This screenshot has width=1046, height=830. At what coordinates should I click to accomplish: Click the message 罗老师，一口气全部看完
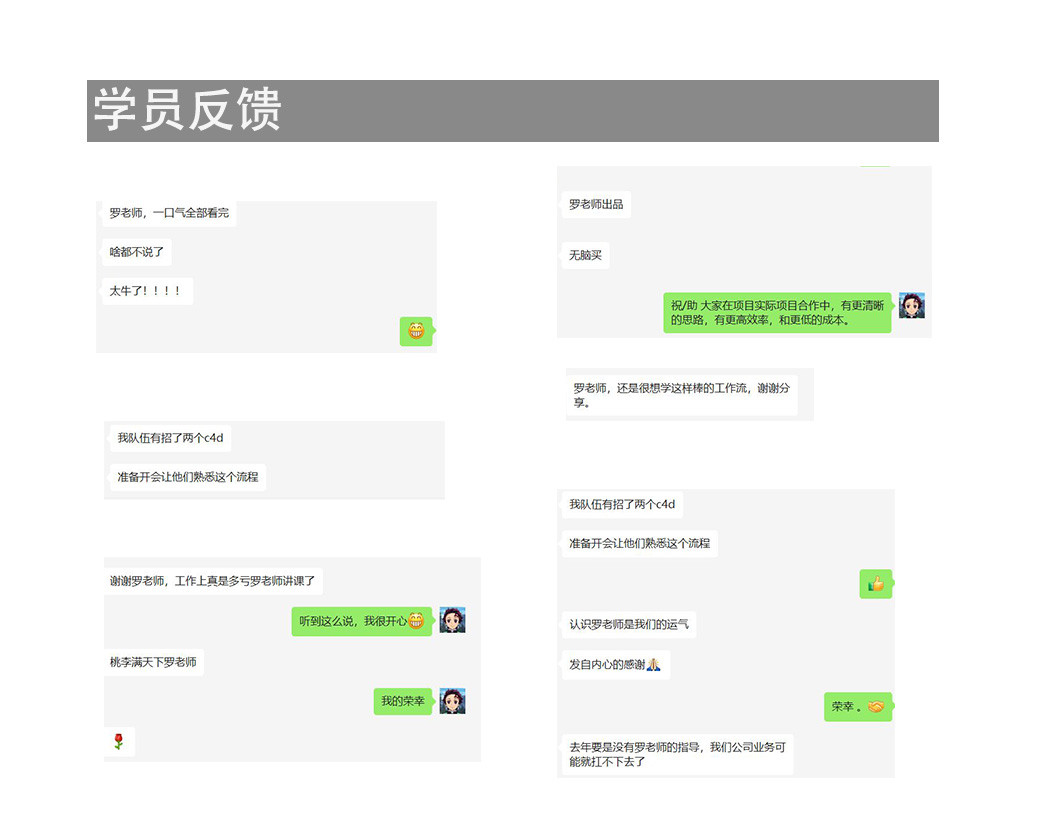coord(169,213)
